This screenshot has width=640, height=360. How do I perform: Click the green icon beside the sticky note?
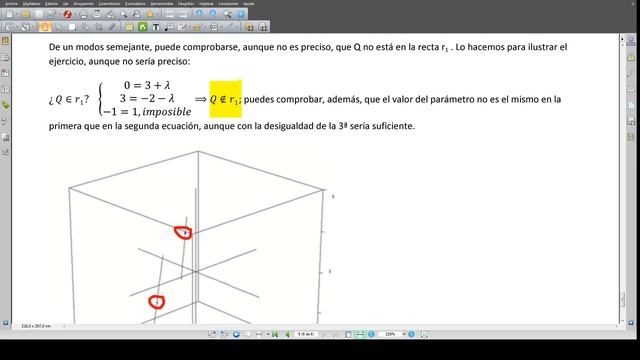click(142, 27)
